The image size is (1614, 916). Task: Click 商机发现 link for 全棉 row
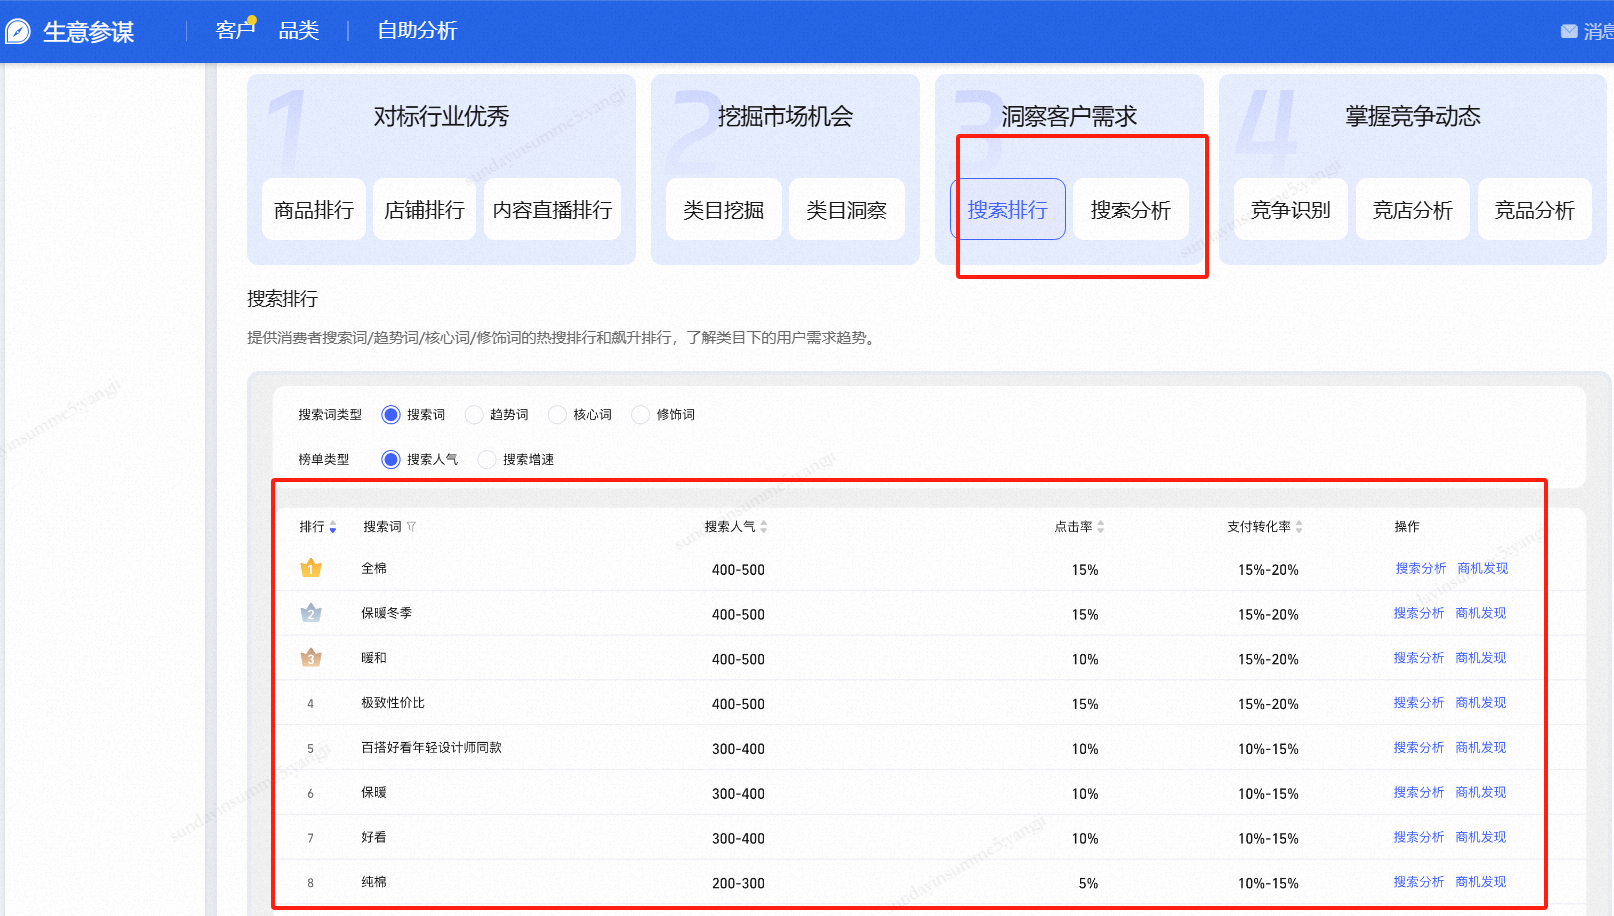pos(1482,568)
